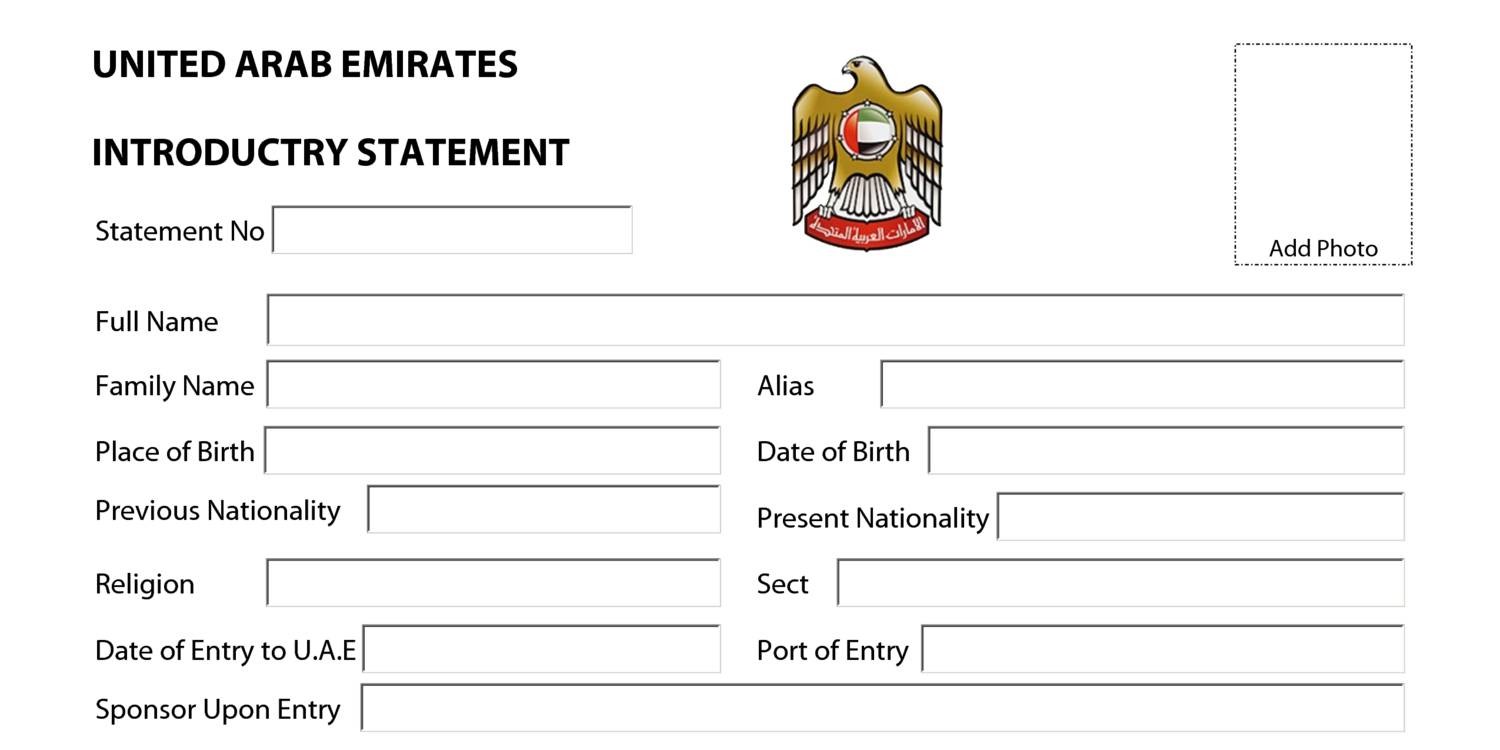Click the Add Photo placeholder box

click(1323, 154)
